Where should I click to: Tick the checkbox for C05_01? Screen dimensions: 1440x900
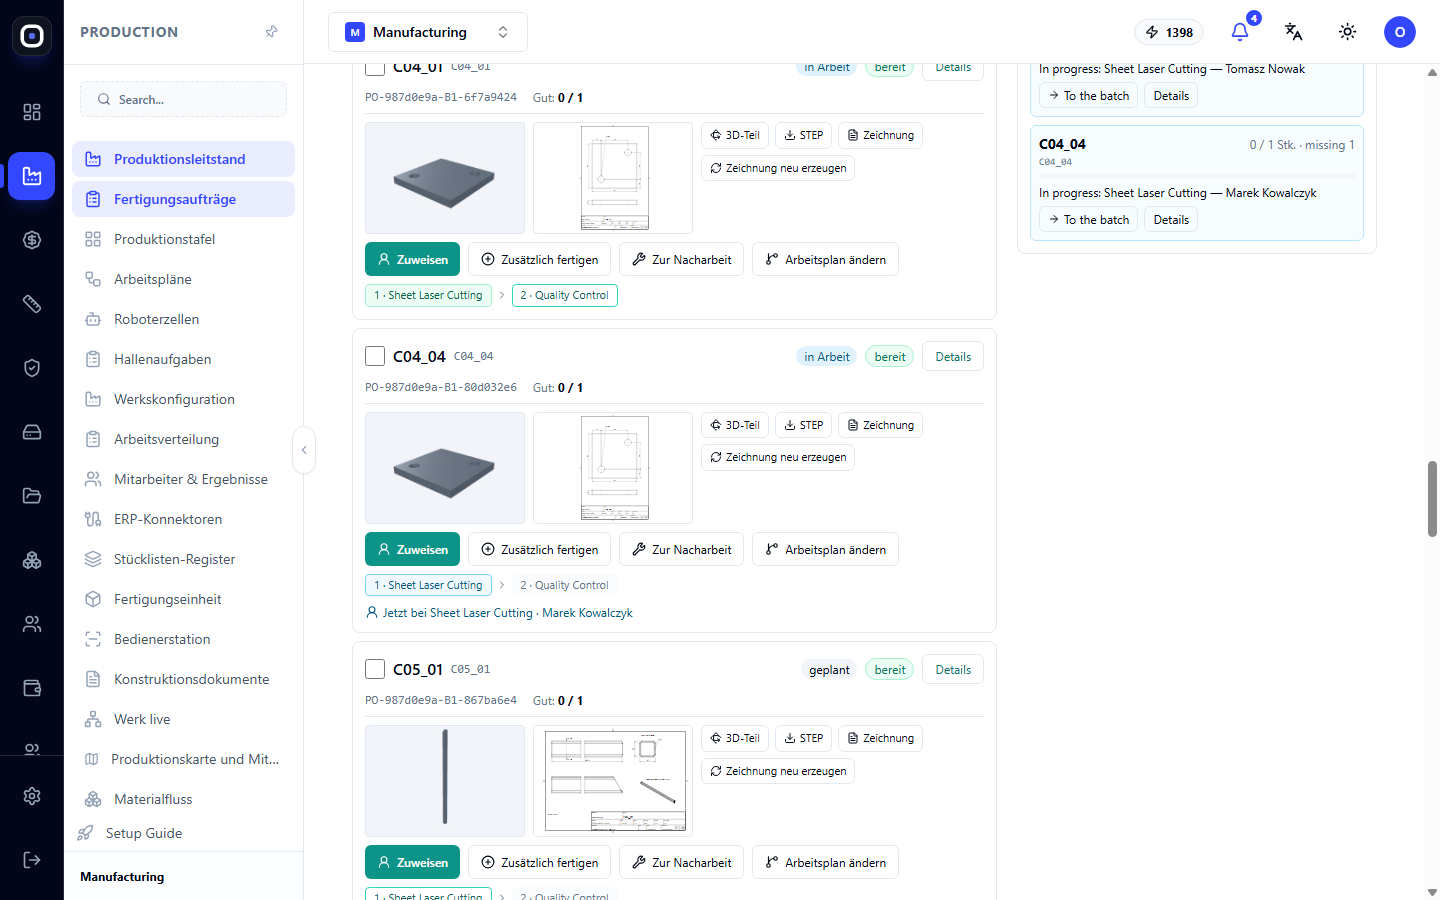pyautogui.click(x=375, y=669)
